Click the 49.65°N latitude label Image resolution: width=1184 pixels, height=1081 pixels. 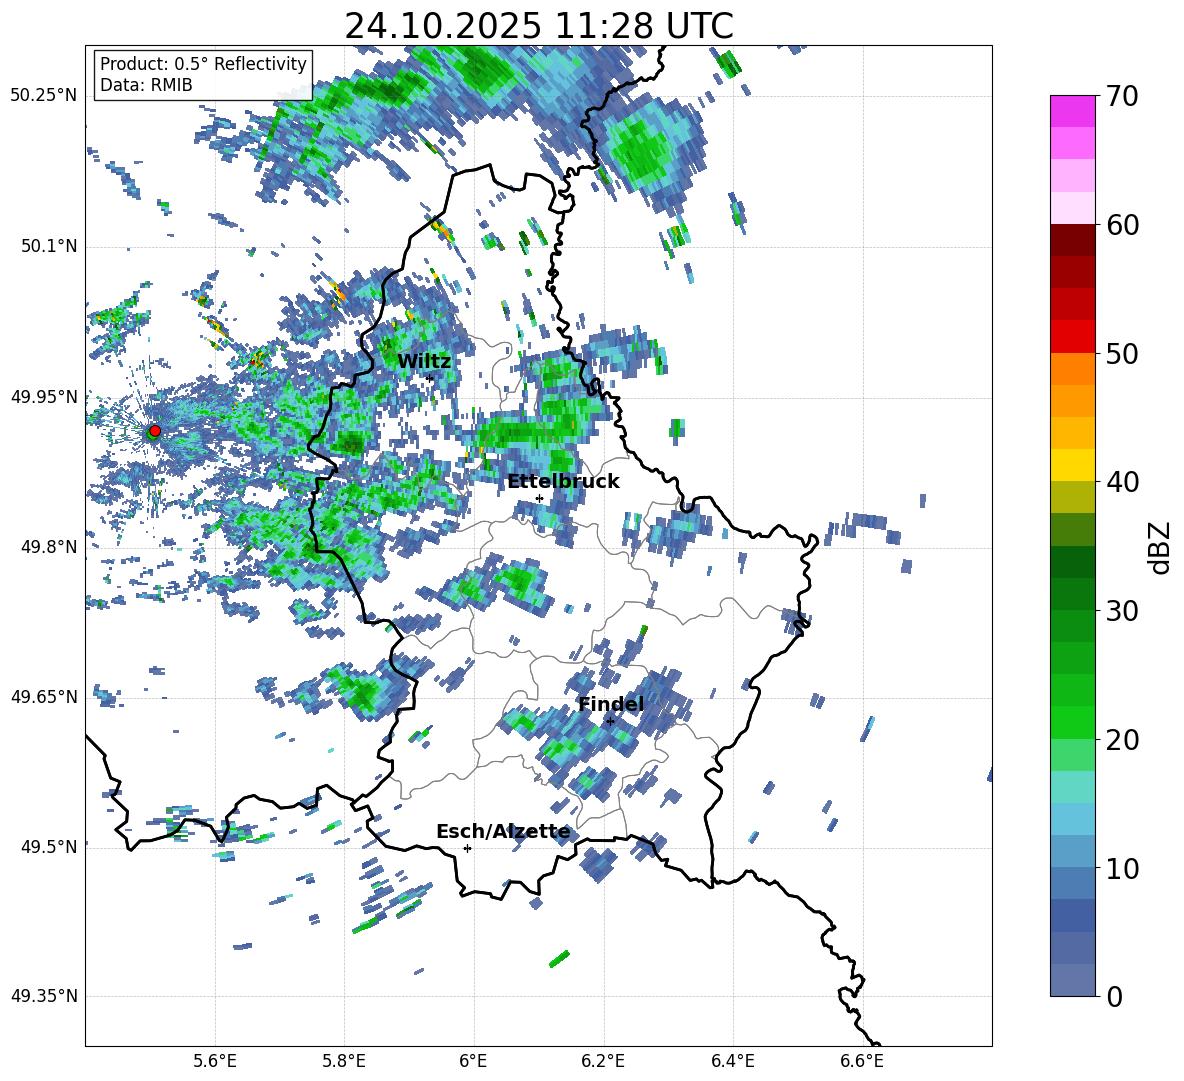pos(44,697)
